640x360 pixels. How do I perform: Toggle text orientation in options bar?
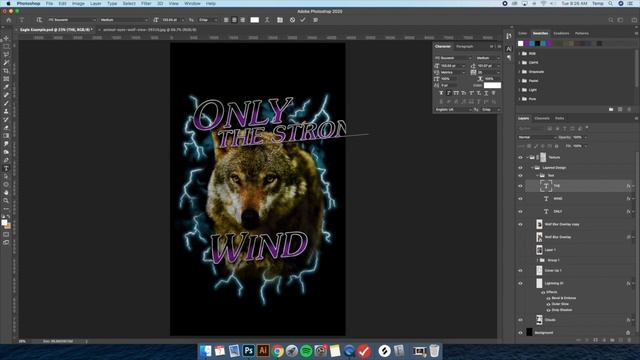[39, 20]
